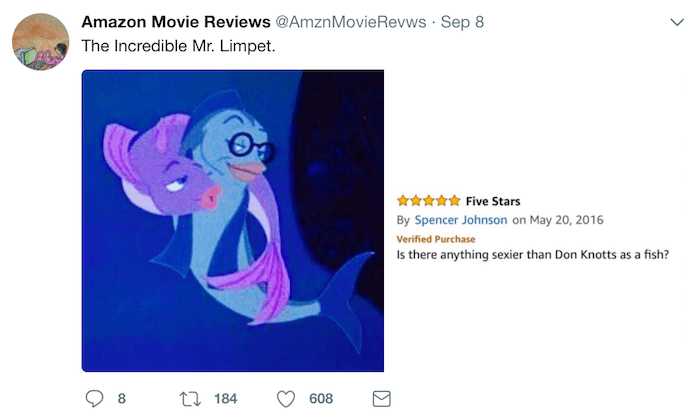Open the cartoon fish movie still

pos(233,221)
